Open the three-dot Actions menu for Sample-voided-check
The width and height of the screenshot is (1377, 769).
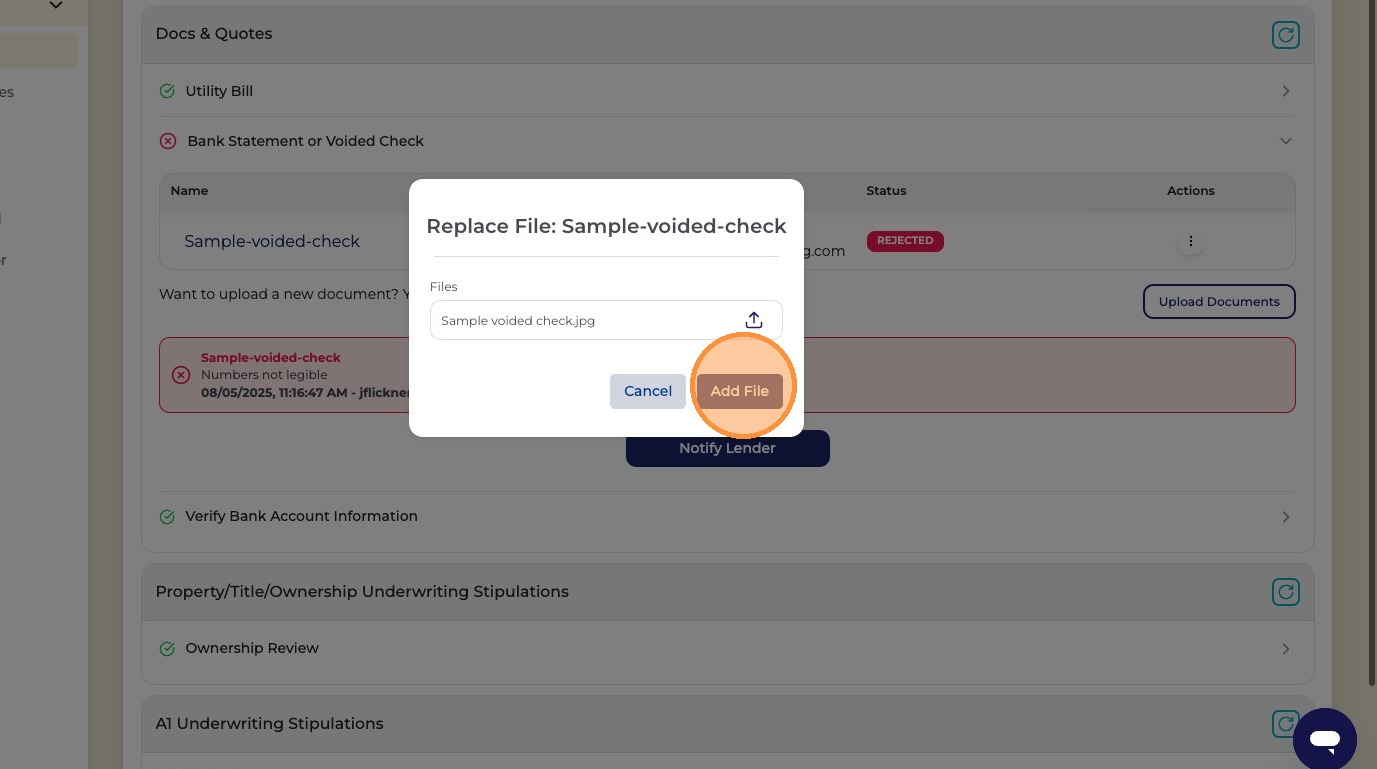click(x=1190, y=241)
